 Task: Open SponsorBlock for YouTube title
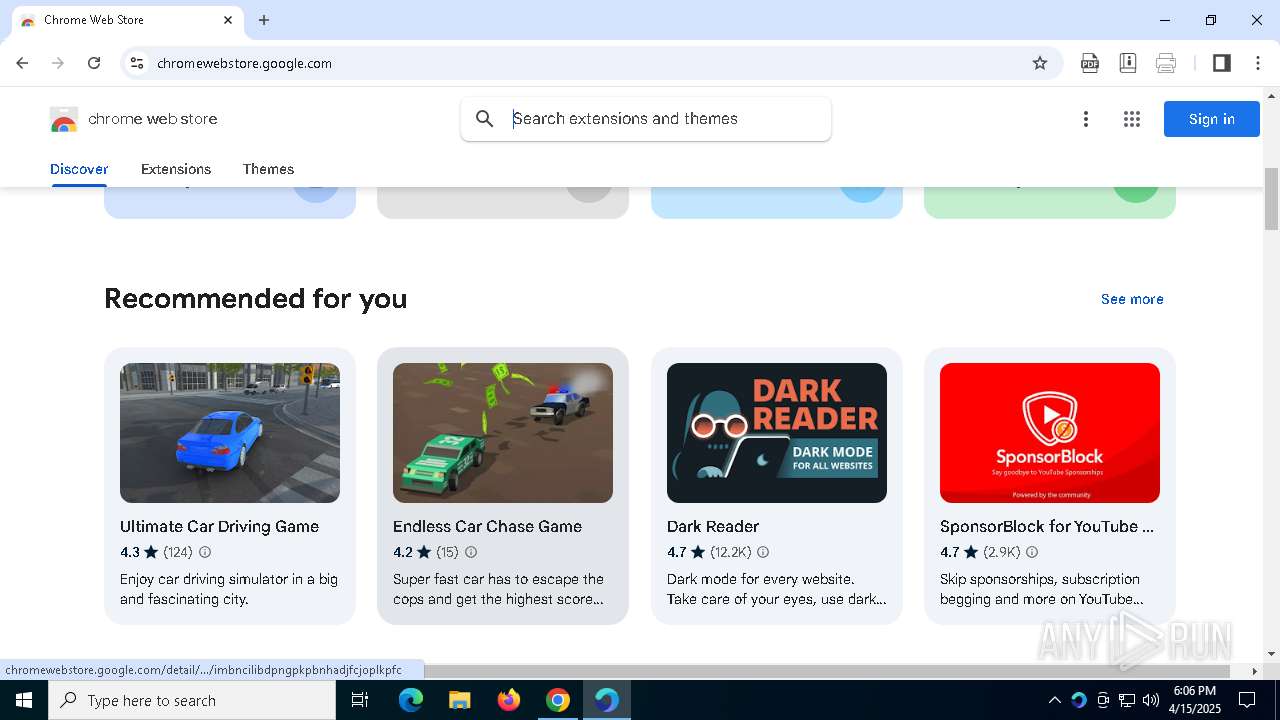(x=1047, y=526)
